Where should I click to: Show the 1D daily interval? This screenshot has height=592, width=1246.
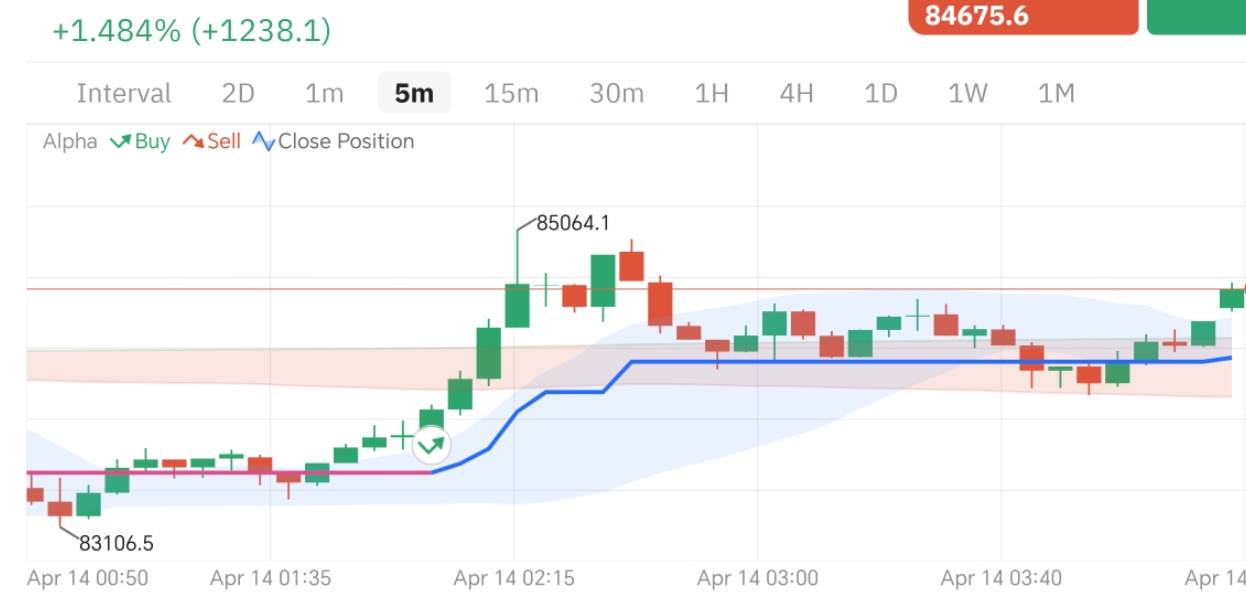click(881, 94)
